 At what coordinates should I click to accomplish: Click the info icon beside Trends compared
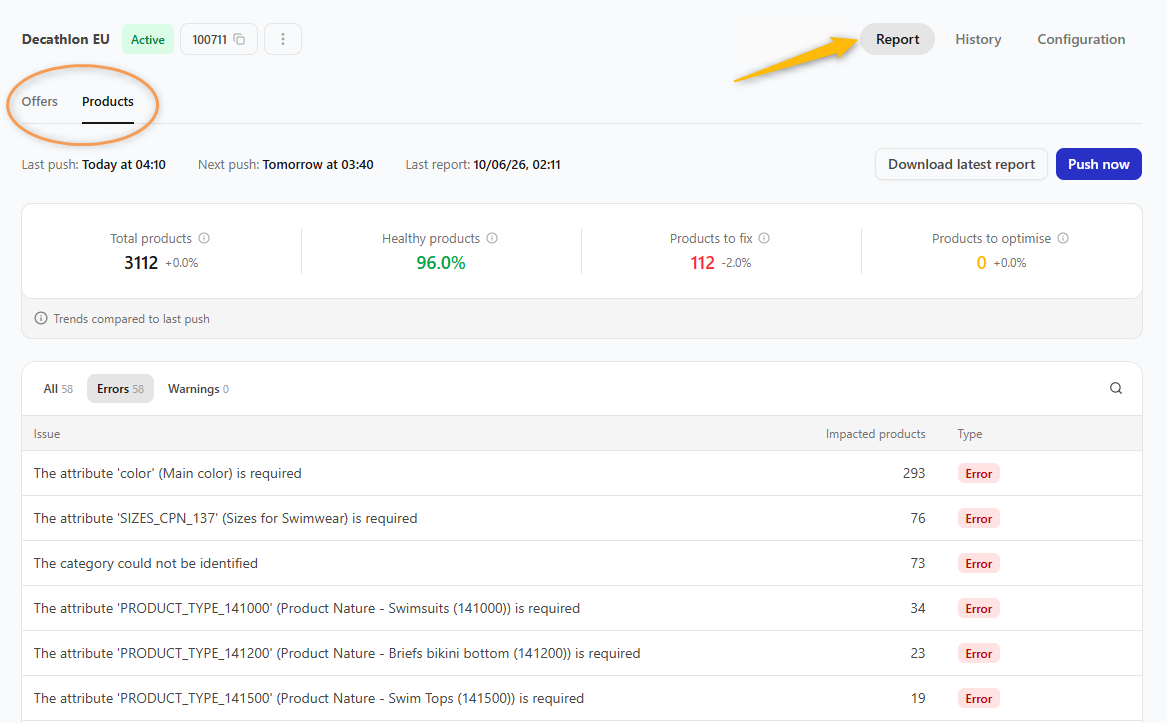tap(41, 319)
